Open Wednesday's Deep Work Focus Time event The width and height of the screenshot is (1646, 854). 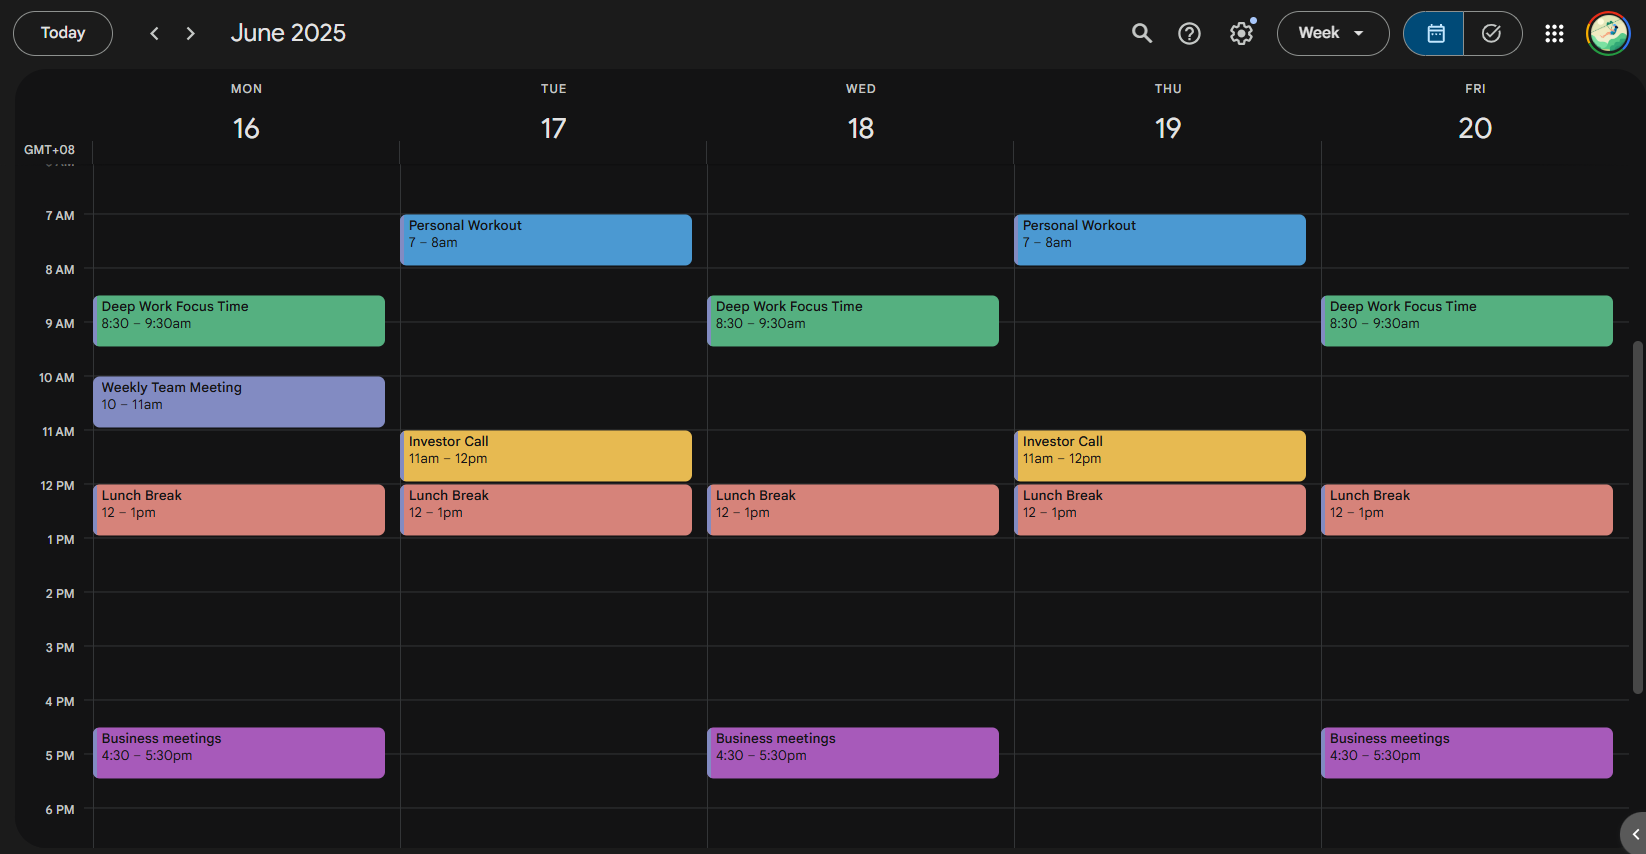[x=853, y=321]
